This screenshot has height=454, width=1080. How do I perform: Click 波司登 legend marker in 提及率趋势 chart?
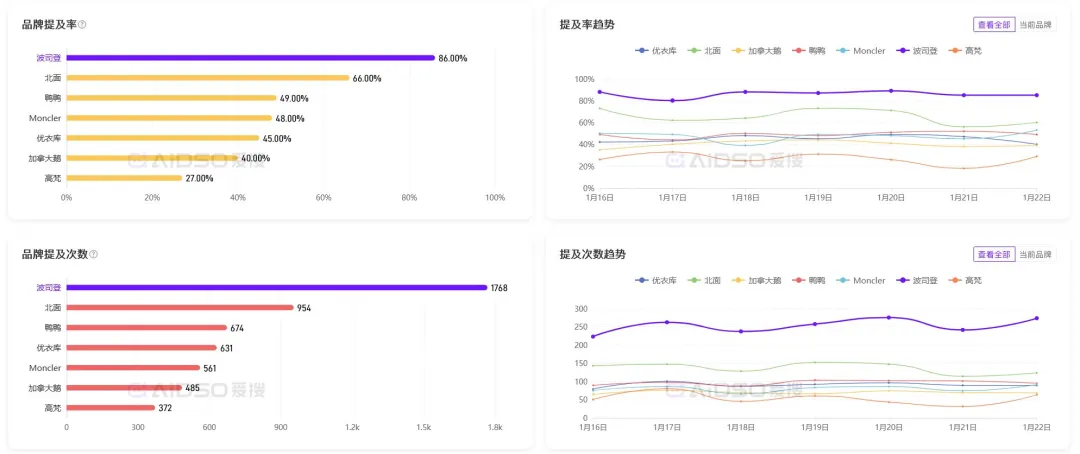pos(903,50)
